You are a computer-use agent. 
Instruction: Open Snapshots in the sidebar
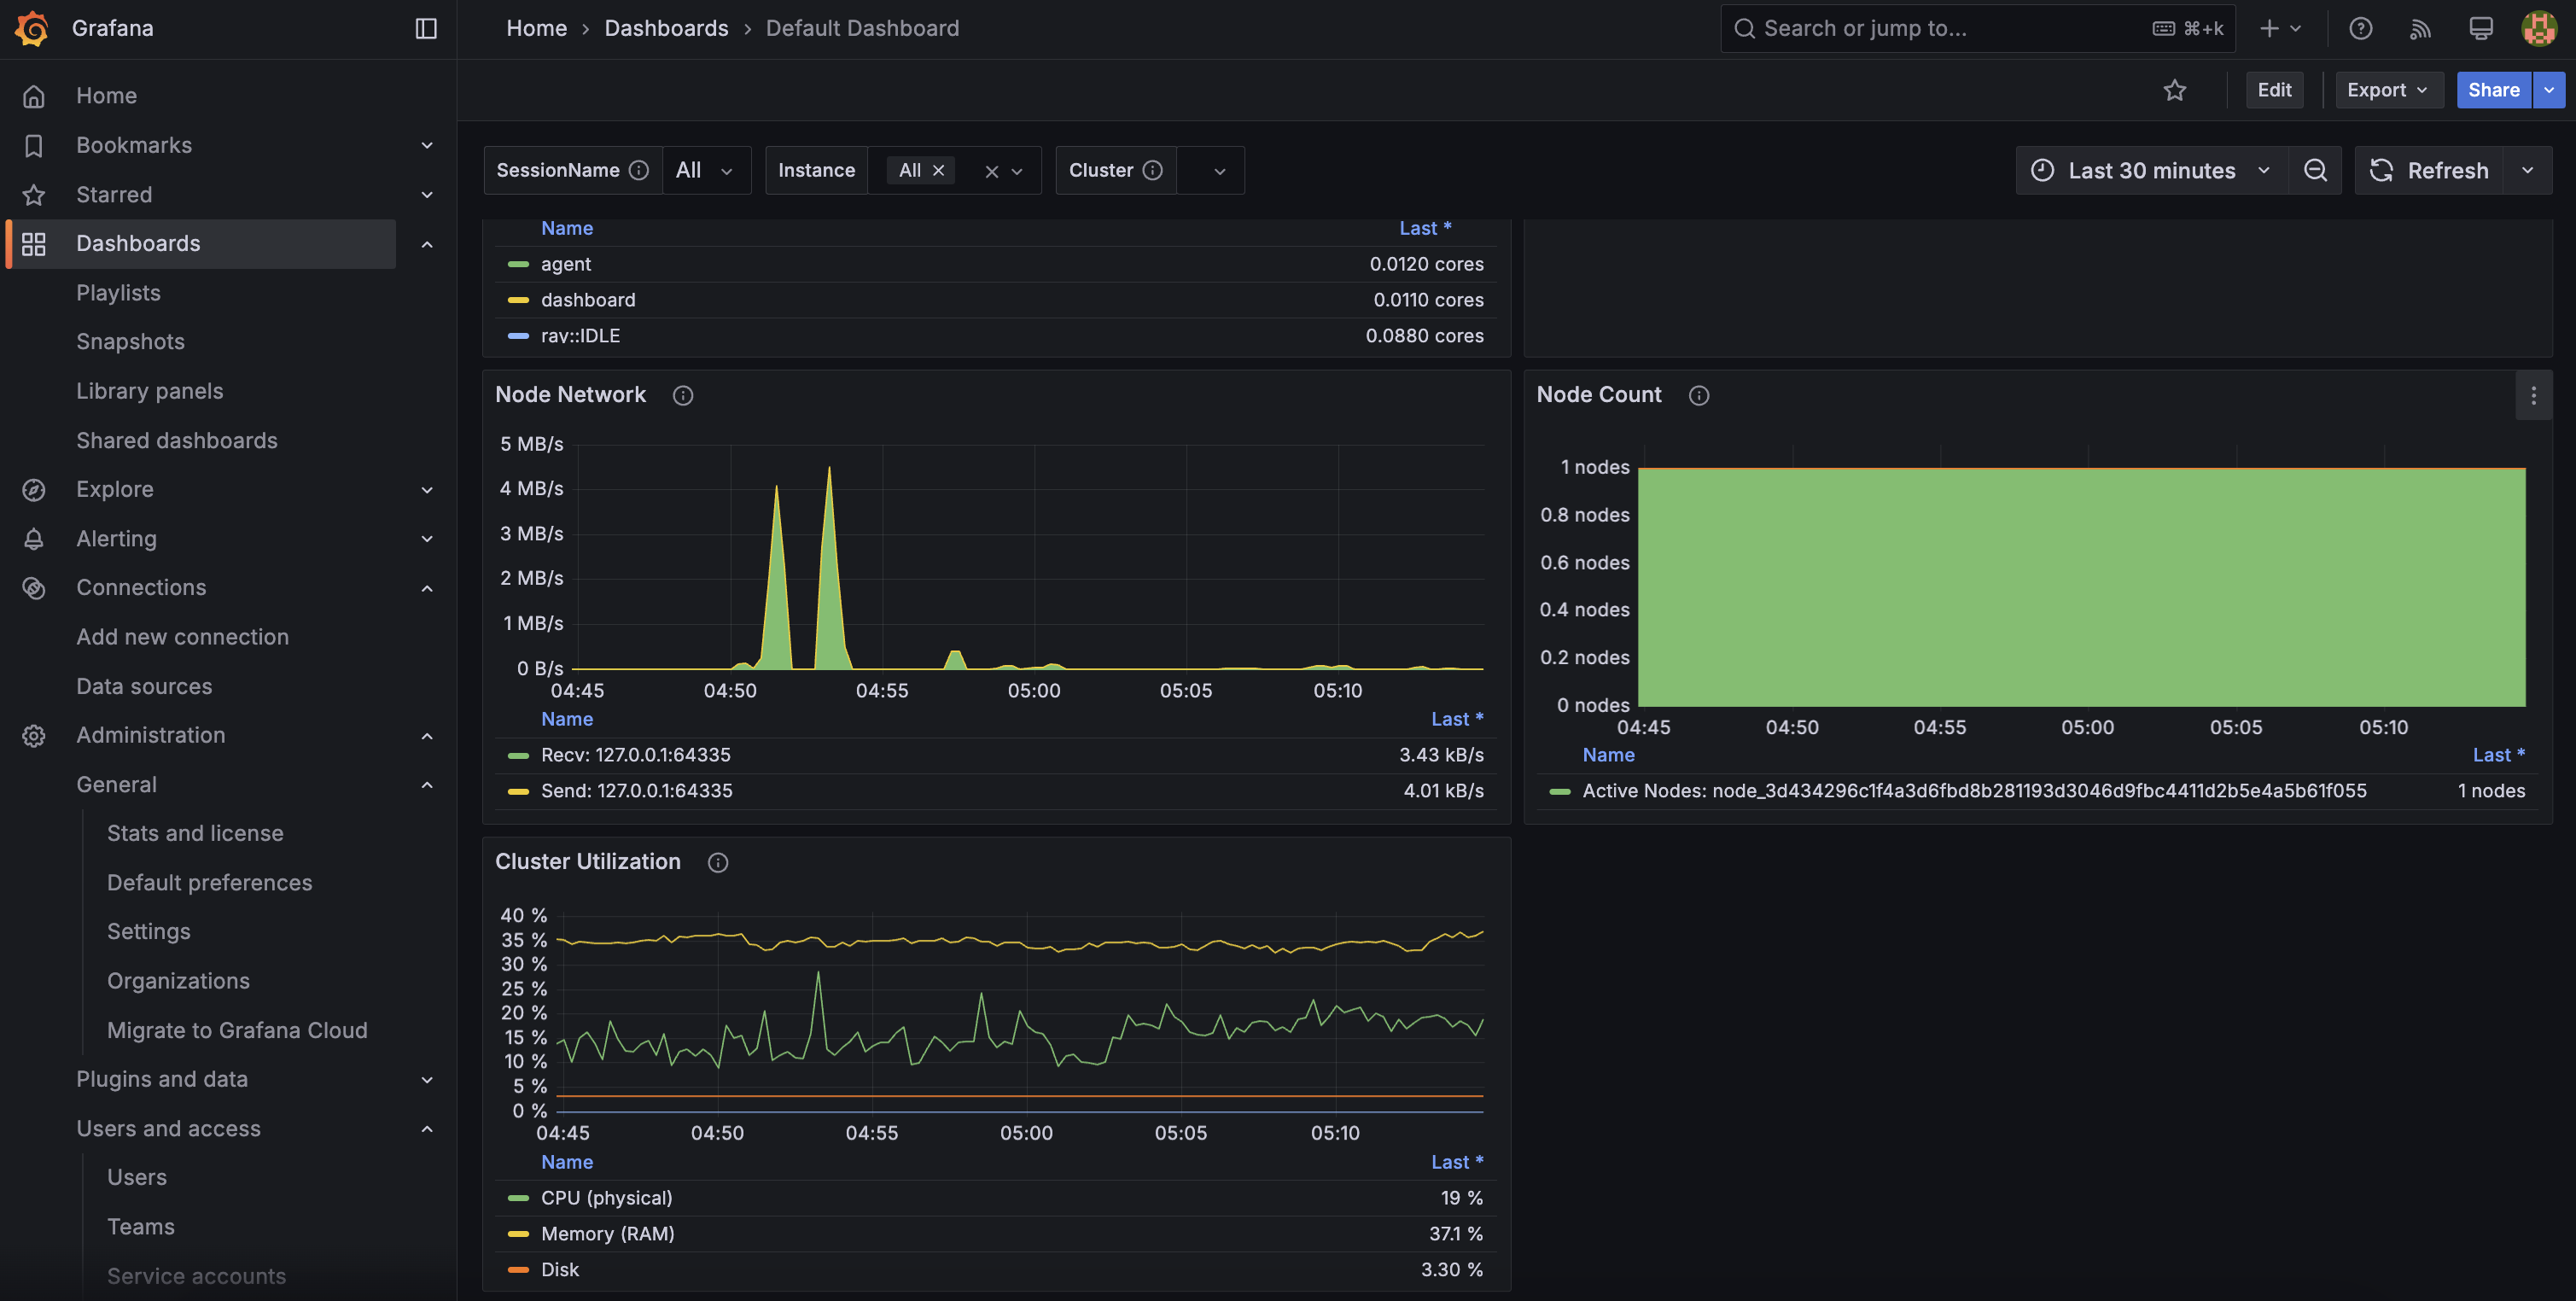130,342
